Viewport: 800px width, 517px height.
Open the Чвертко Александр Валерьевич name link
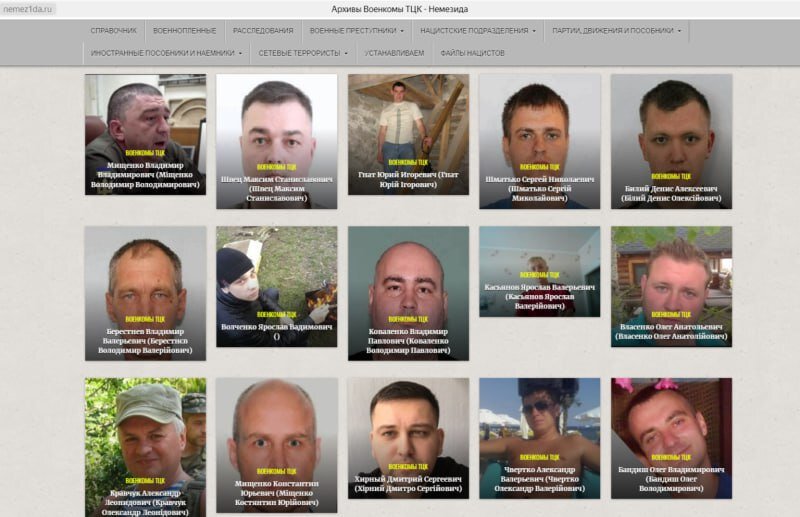click(540, 479)
